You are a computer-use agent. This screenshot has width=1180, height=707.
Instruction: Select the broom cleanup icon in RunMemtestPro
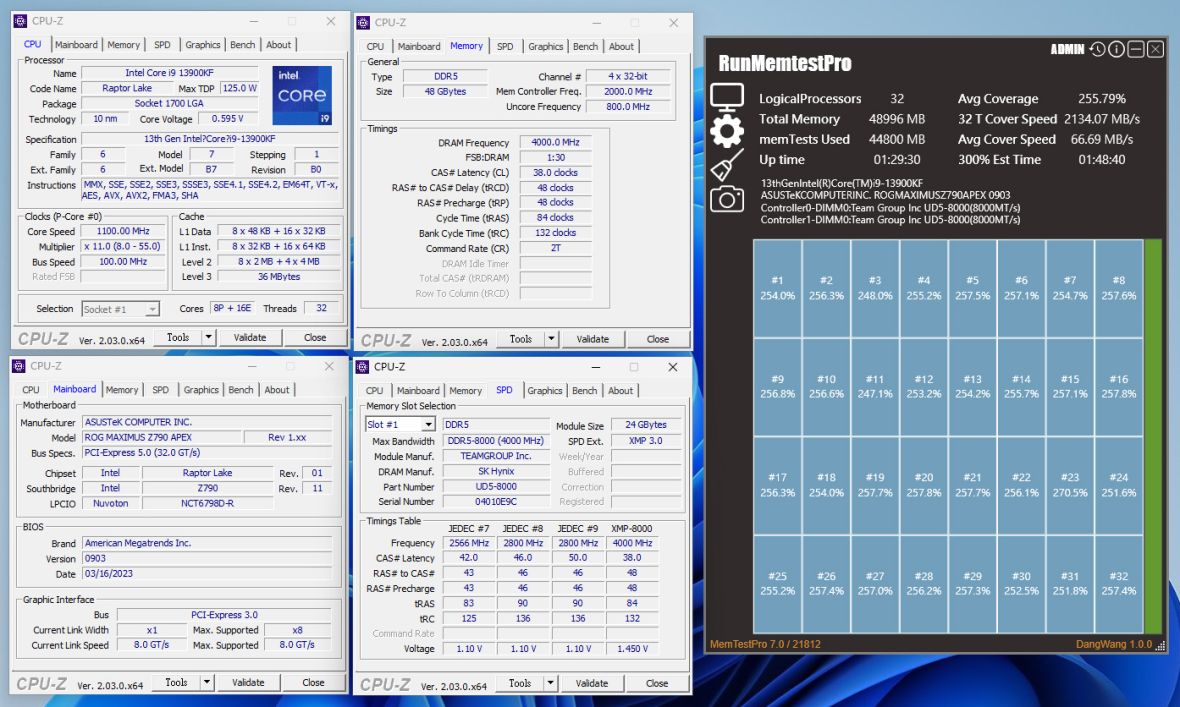pyautogui.click(x=728, y=160)
